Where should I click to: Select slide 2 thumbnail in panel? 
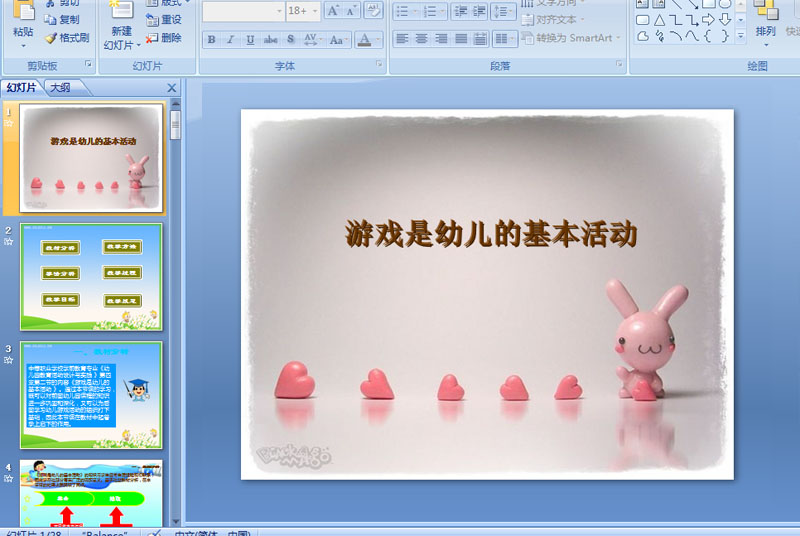click(x=91, y=276)
